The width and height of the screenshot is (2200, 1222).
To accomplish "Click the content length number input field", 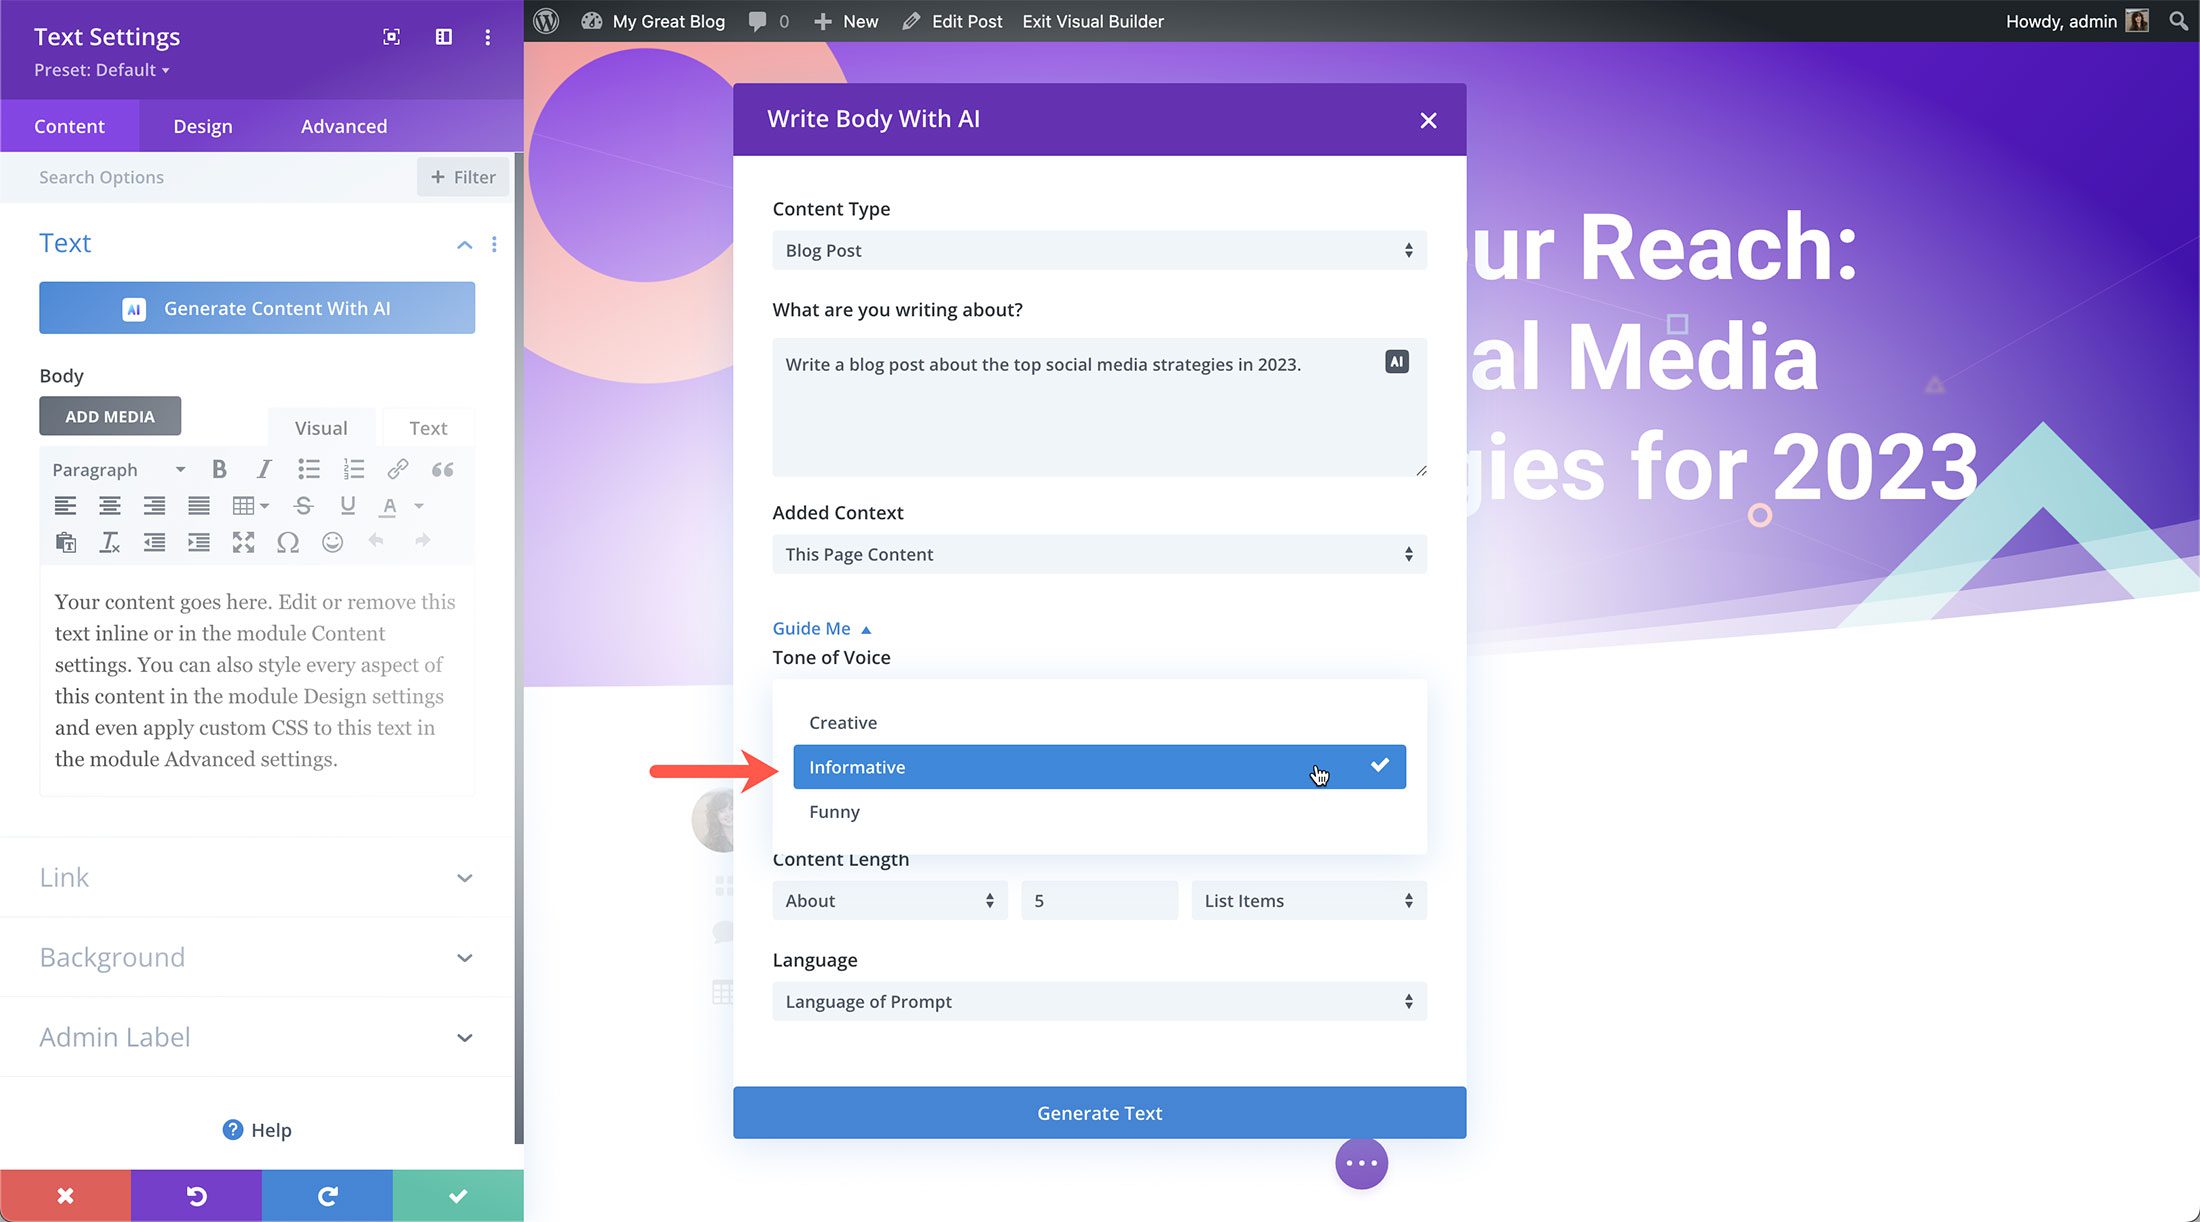I will (1100, 900).
